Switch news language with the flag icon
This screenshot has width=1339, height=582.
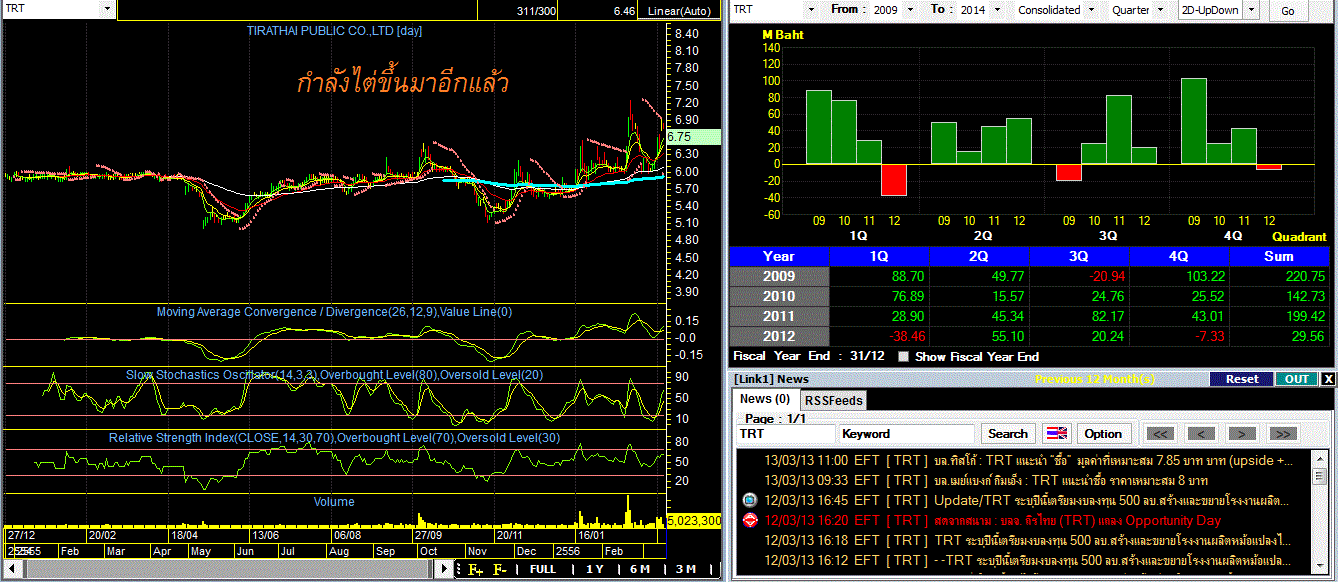coord(1057,434)
